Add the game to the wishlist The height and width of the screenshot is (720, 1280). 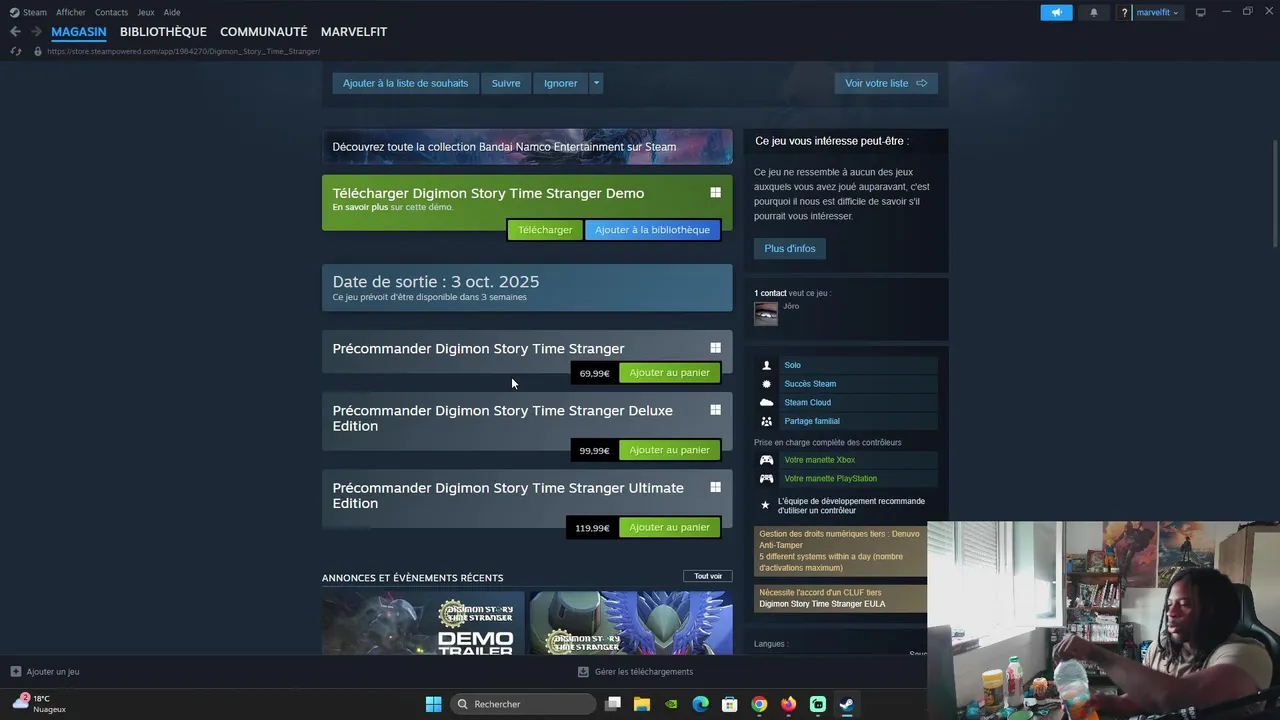(405, 83)
